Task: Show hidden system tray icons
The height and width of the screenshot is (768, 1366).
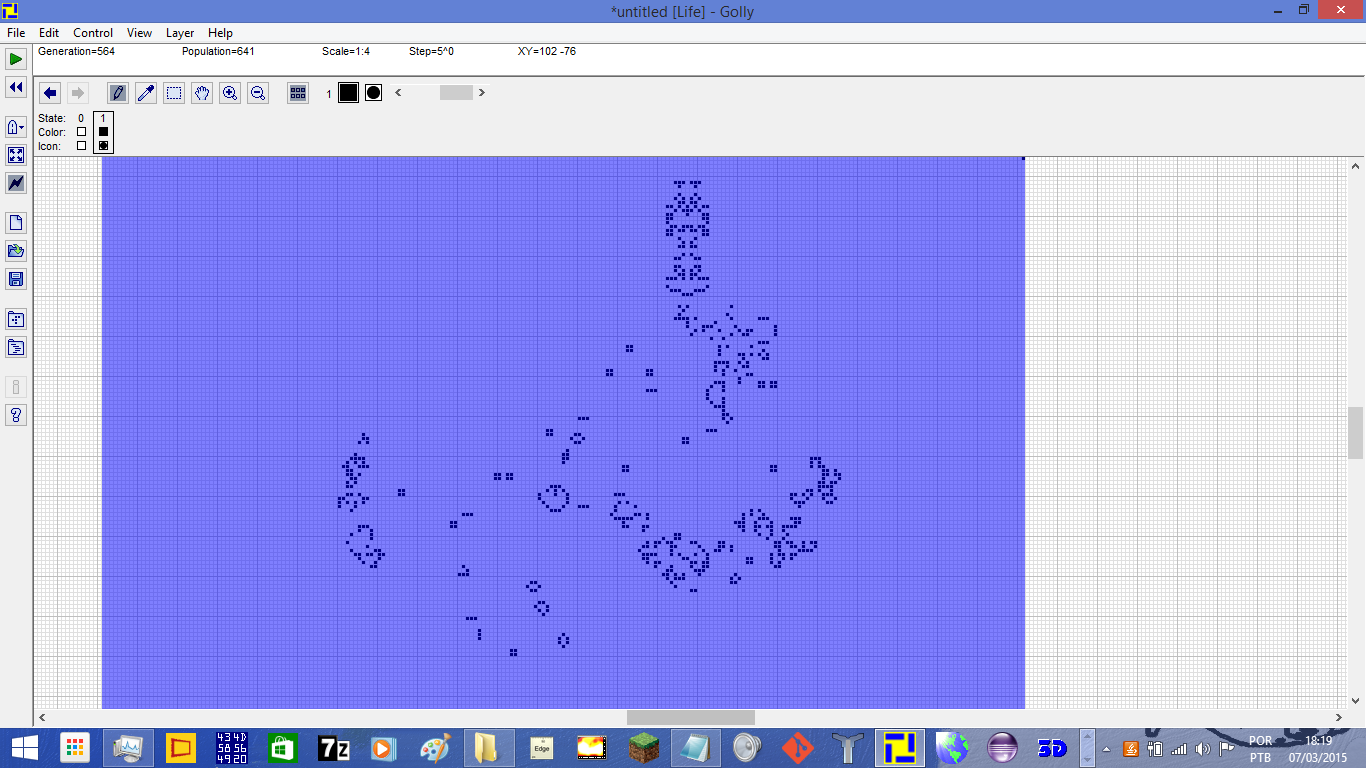Action: click(1106, 748)
